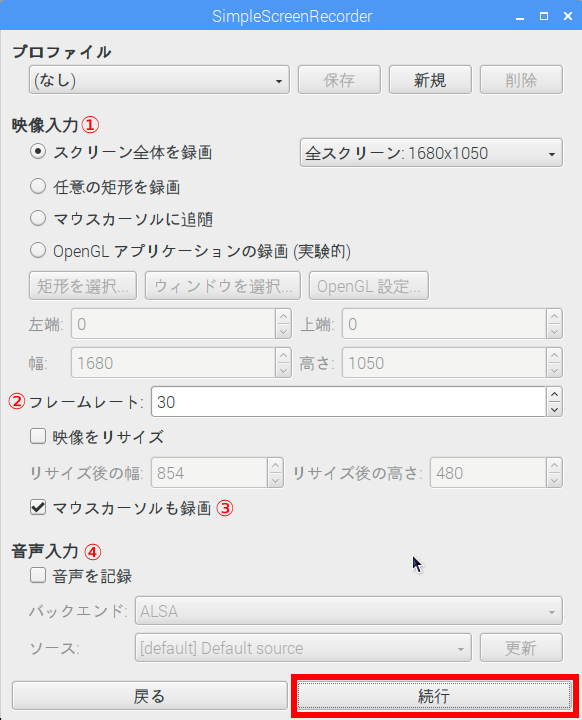Open the ALSA バックエンド dropdown
This screenshot has width=582, height=720.
point(348,611)
